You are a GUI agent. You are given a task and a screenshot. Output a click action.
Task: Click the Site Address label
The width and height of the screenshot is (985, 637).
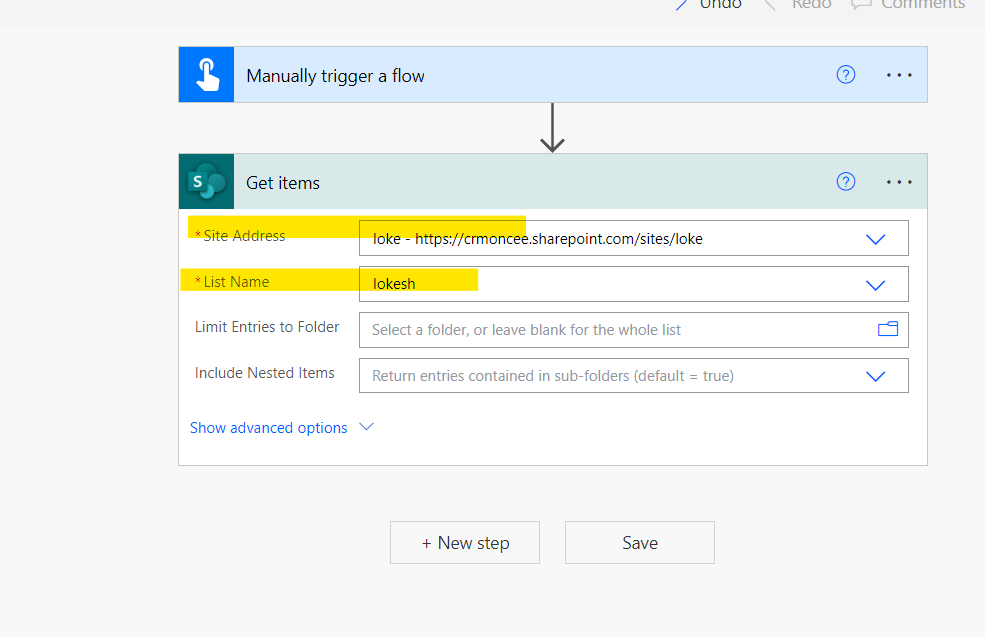(x=244, y=236)
